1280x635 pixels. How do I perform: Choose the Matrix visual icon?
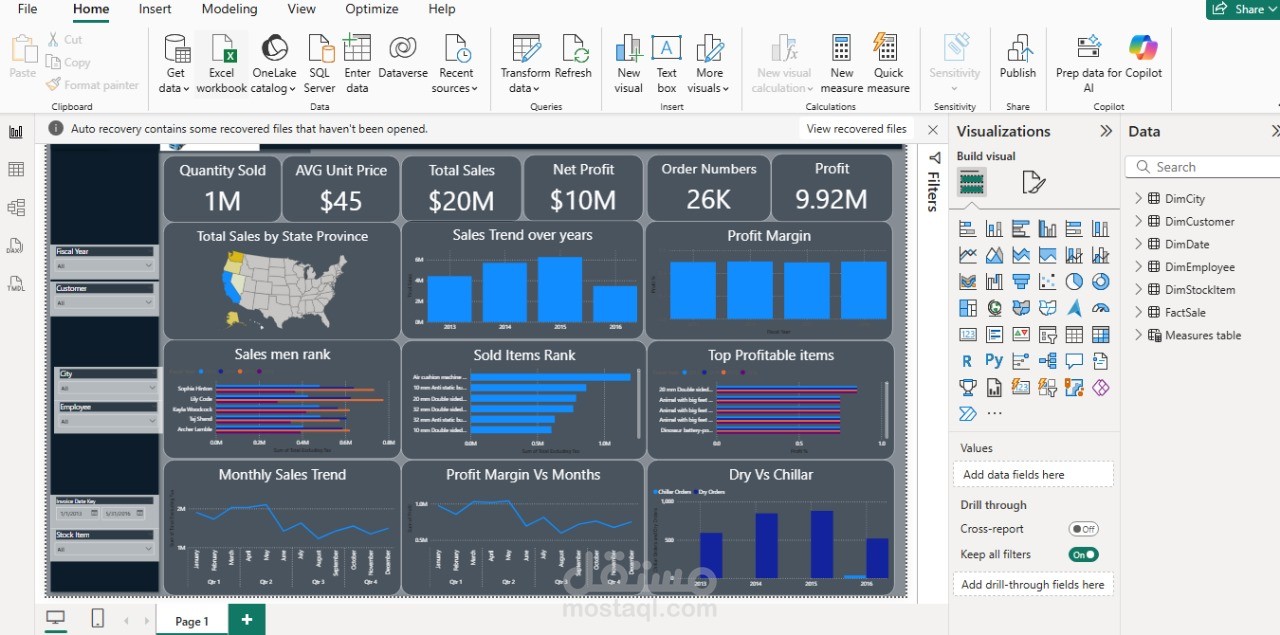[x=1101, y=335]
